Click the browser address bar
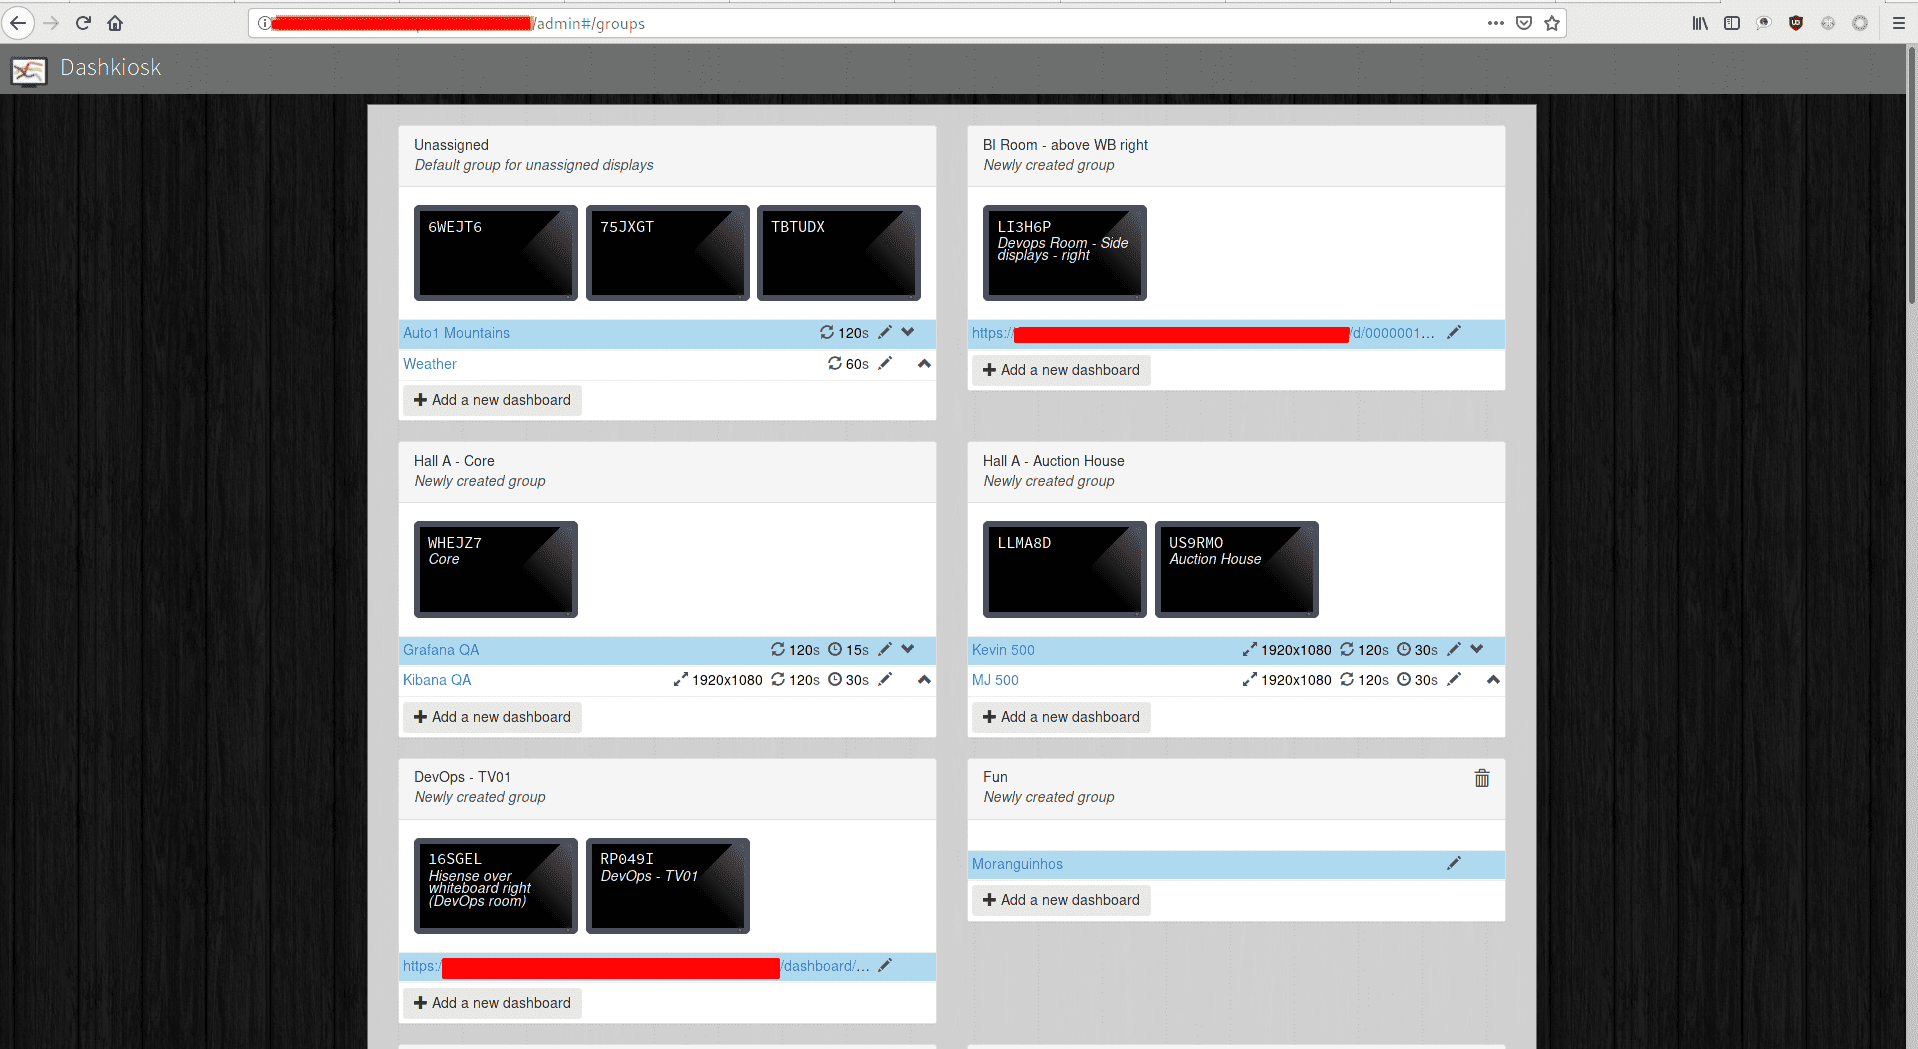The image size is (1918, 1049). pyautogui.click(x=1000, y=23)
